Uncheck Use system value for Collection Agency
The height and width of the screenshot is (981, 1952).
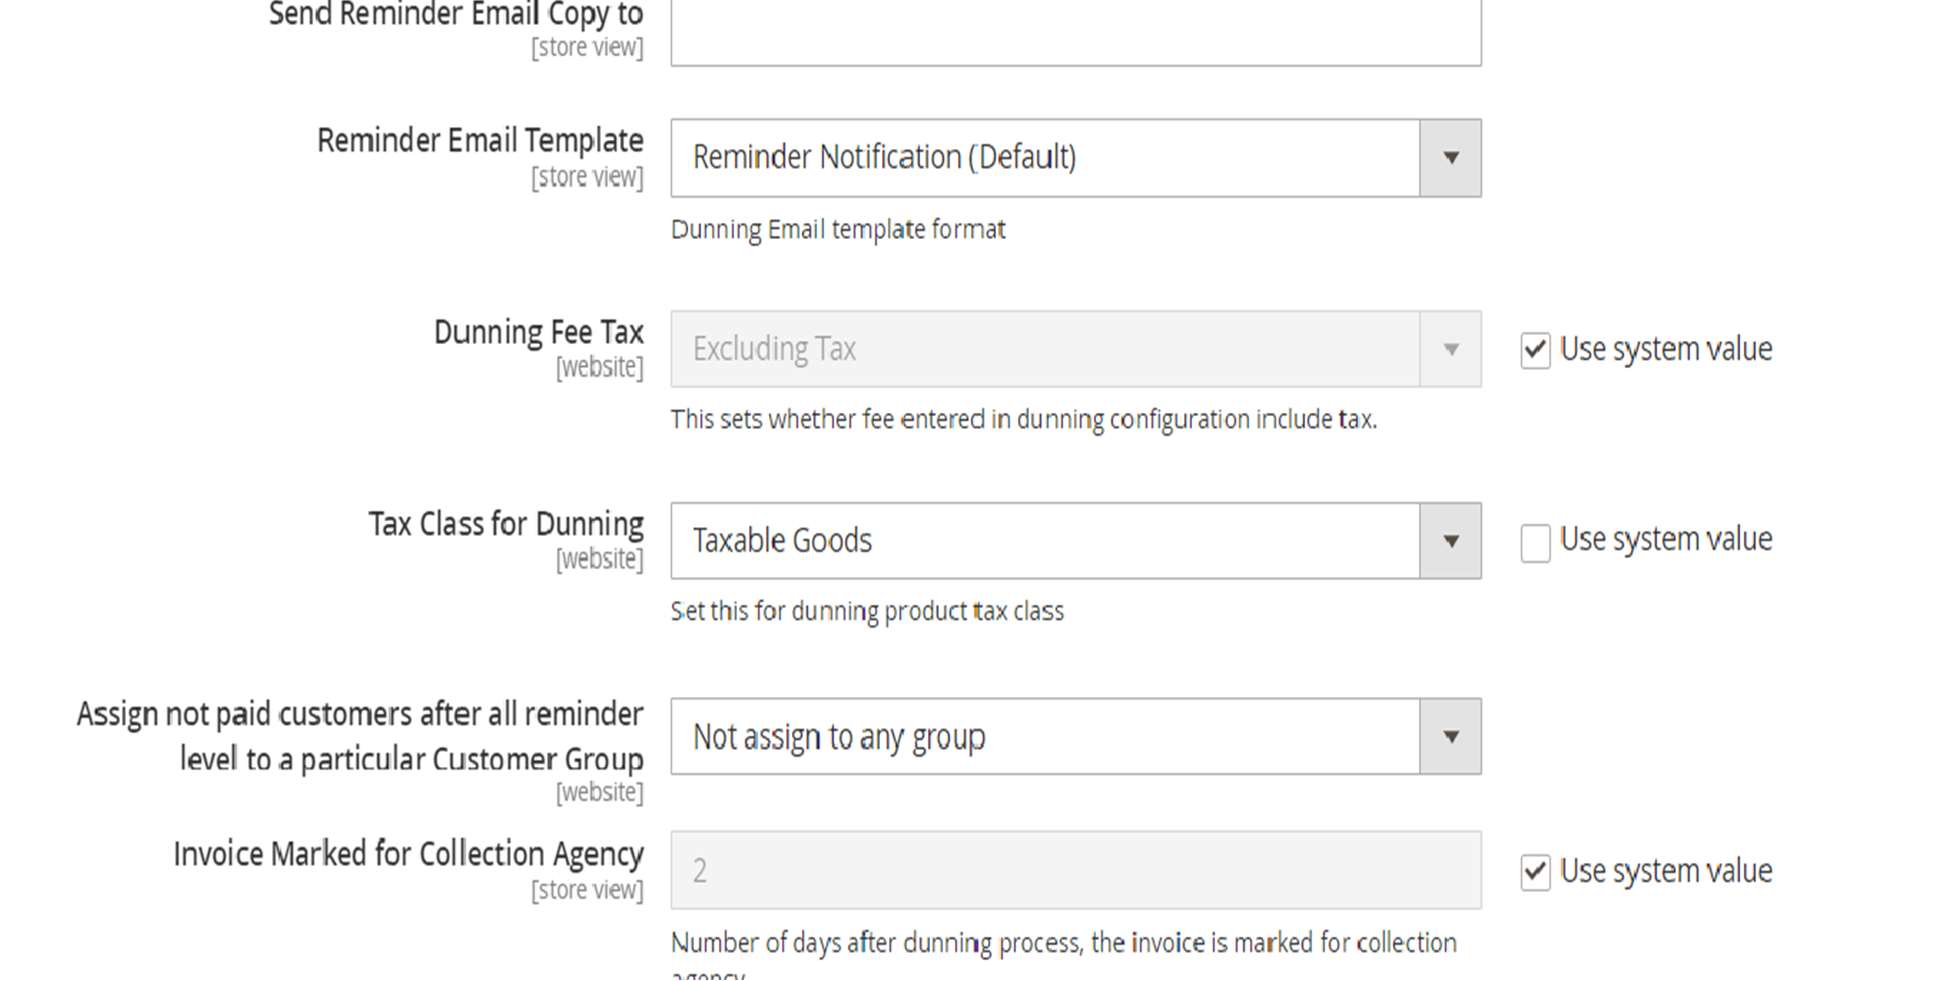coord(1535,872)
